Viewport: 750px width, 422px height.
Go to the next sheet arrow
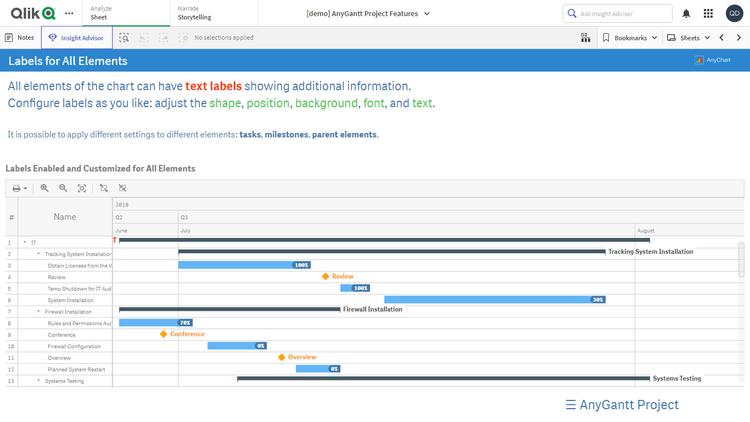click(738, 37)
